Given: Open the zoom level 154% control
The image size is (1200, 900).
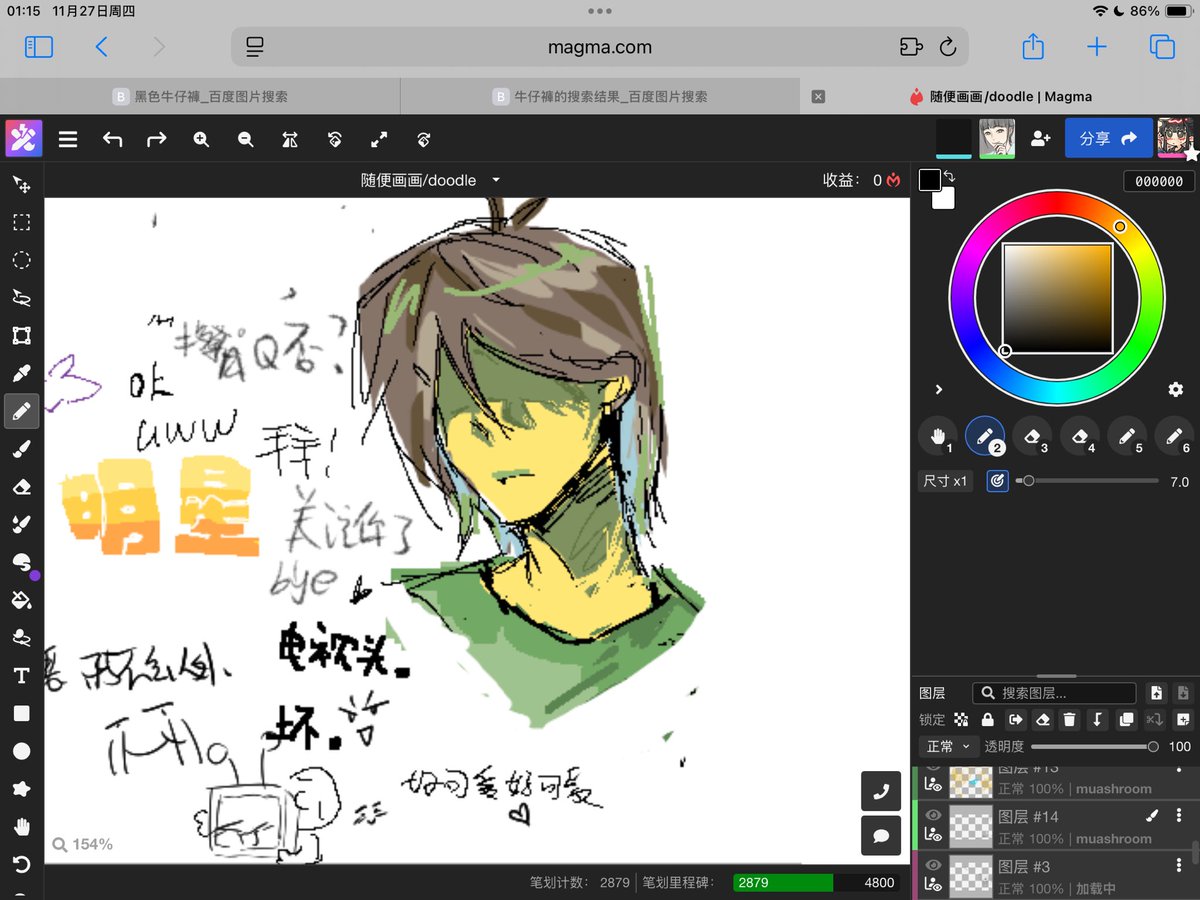Looking at the screenshot, I should [83, 845].
